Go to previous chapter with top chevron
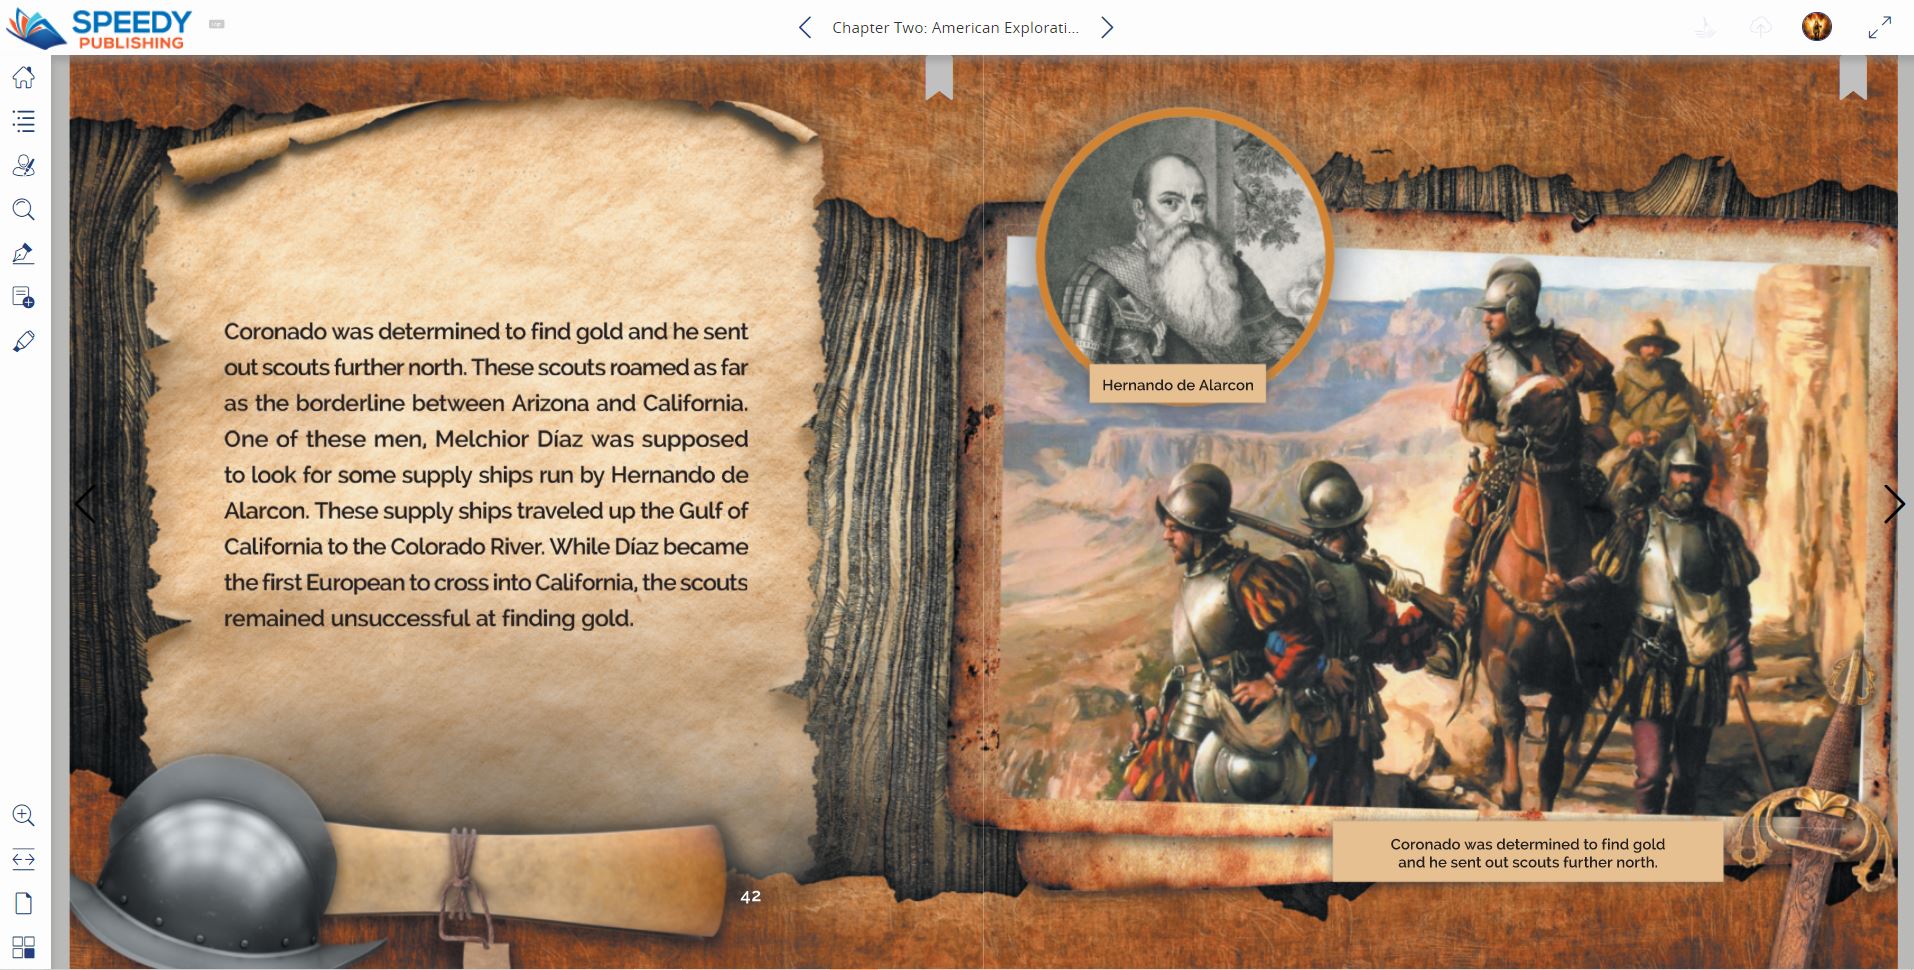Screen dimensions: 1914x970 click(x=805, y=27)
